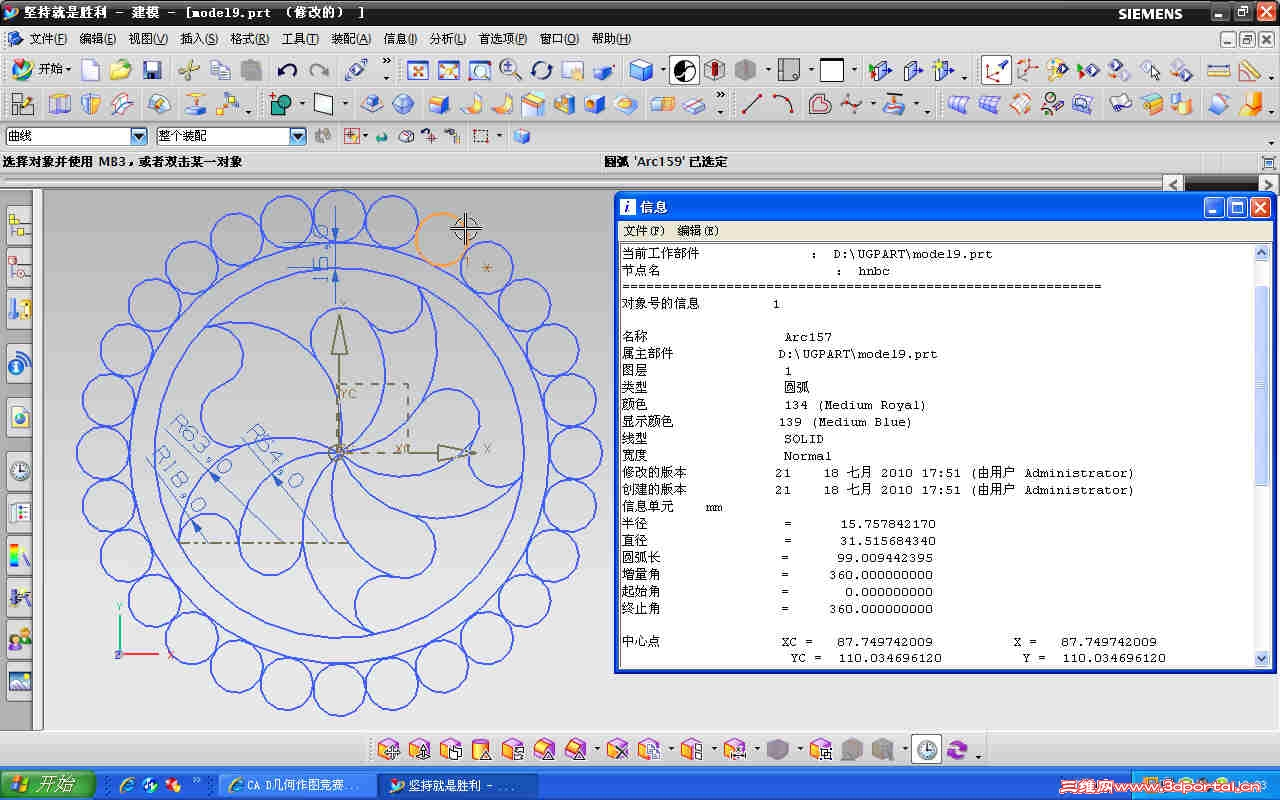The width and height of the screenshot is (1280, 800).
Task: Click the 颜色 value 134 (Medium Royal)
Action: tap(856, 405)
